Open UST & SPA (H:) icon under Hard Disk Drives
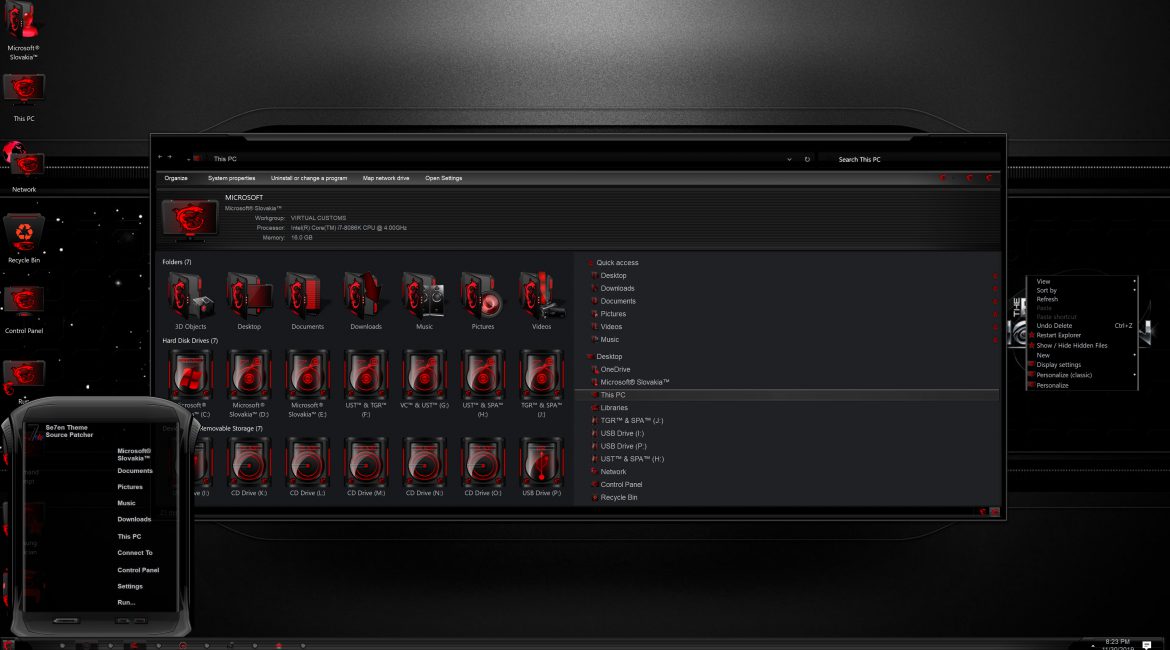 pyautogui.click(x=483, y=375)
